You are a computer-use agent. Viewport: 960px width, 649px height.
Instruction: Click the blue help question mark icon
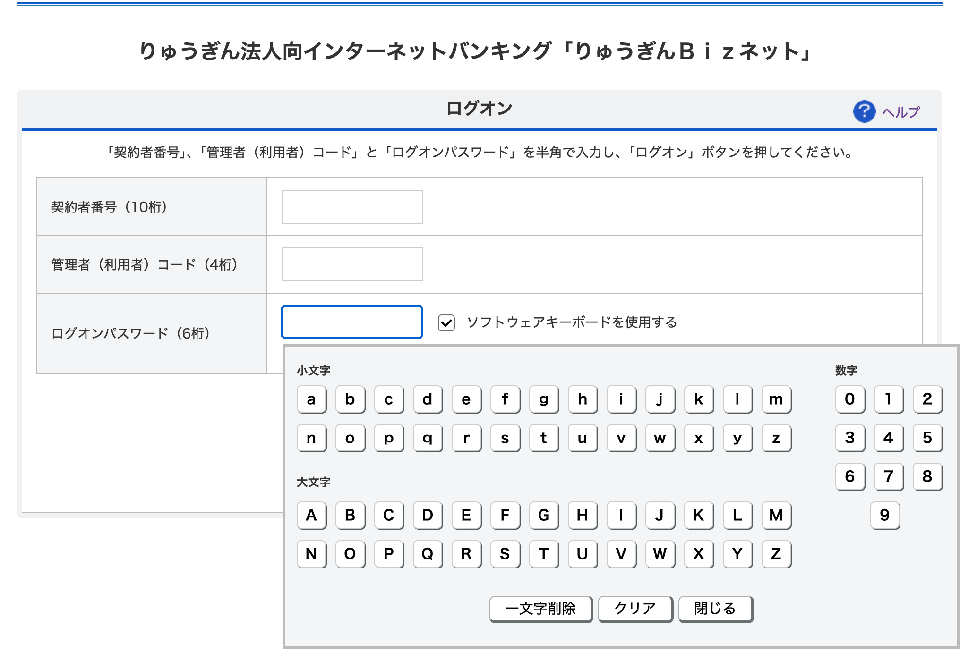(x=864, y=111)
